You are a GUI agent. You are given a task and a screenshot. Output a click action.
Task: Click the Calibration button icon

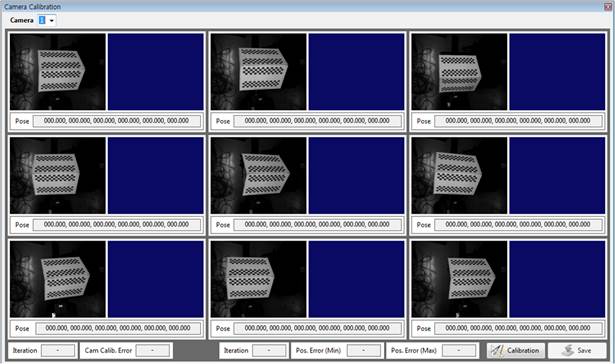[x=498, y=350]
